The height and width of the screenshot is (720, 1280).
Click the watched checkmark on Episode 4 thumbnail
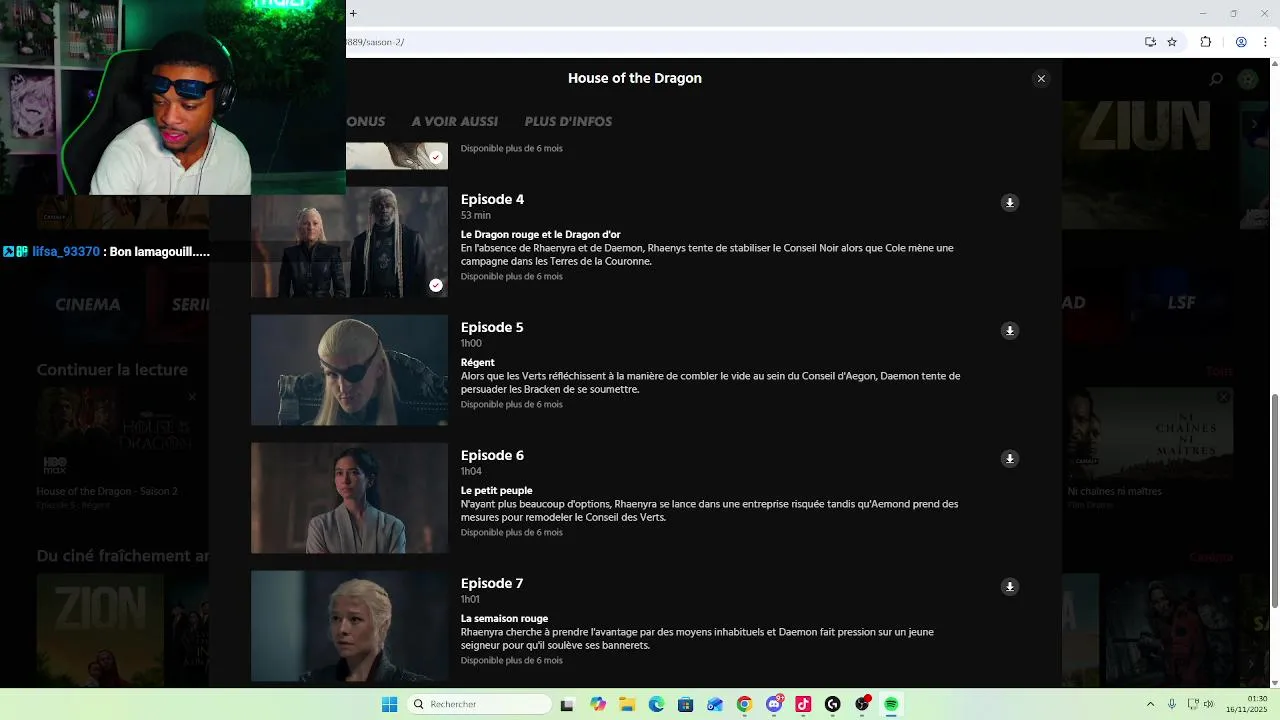[x=436, y=285]
